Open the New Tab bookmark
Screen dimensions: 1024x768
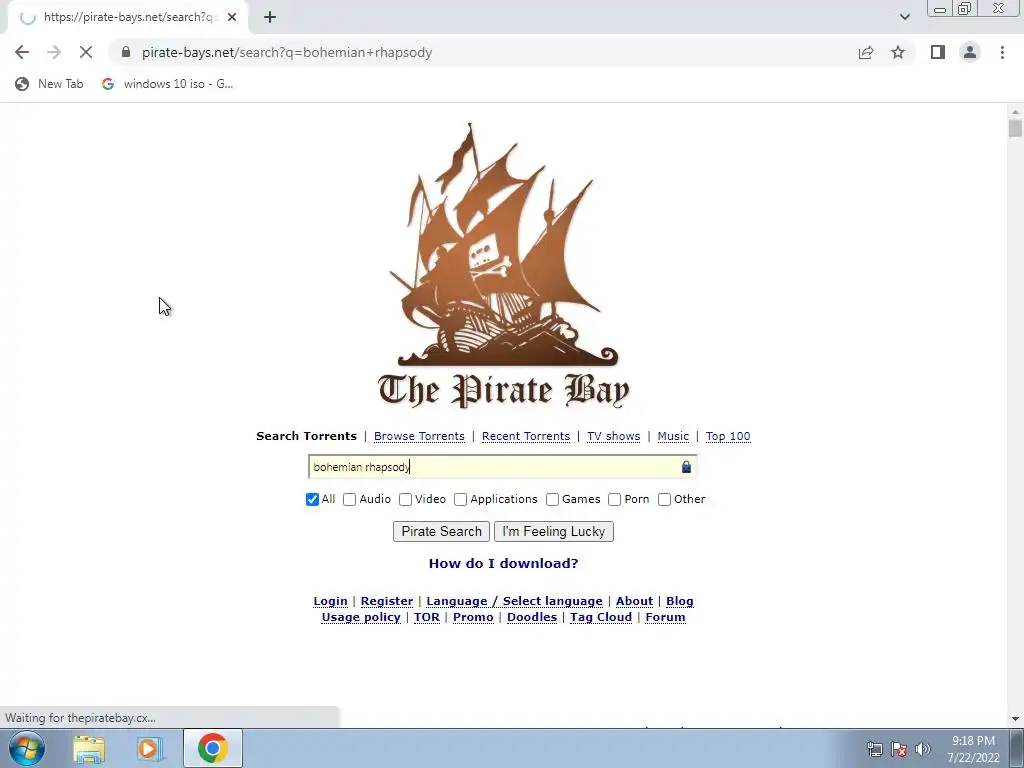[50, 84]
